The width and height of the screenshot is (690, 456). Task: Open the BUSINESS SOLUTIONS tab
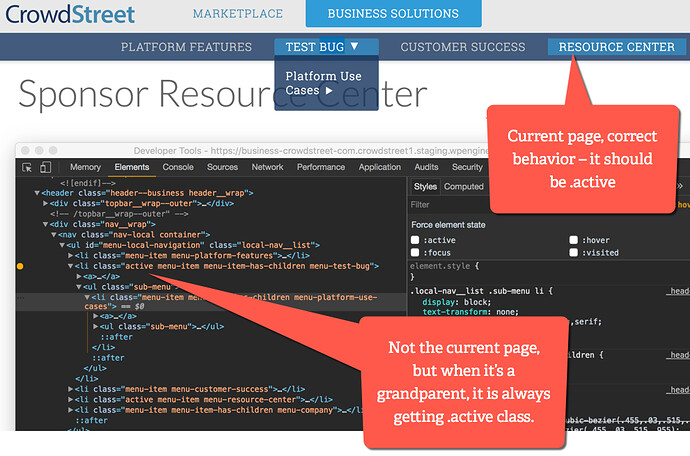[393, 14]
